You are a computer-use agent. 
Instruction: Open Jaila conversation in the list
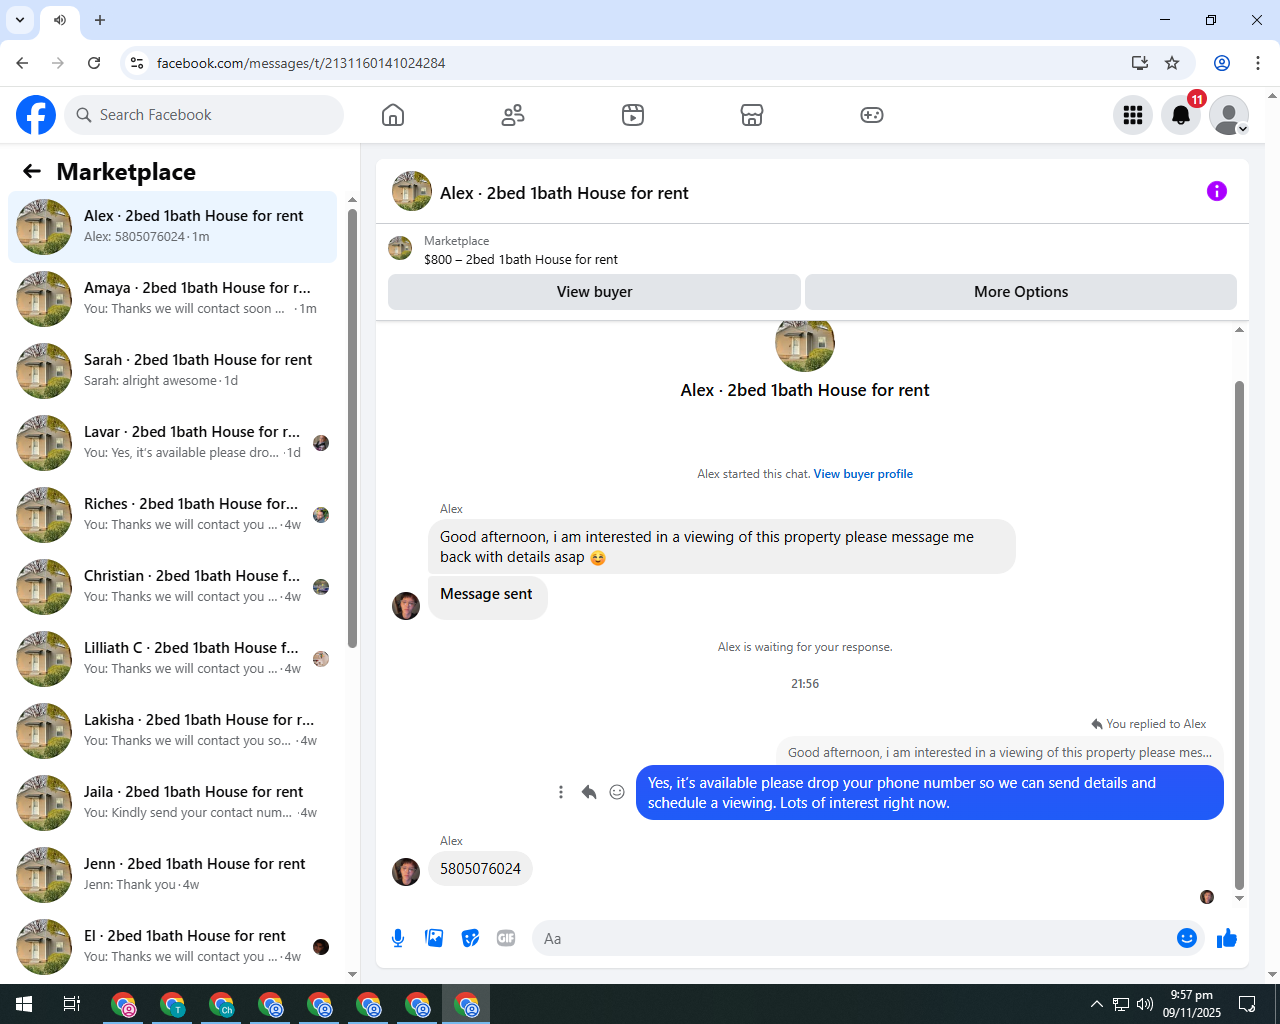click(173, 803)
